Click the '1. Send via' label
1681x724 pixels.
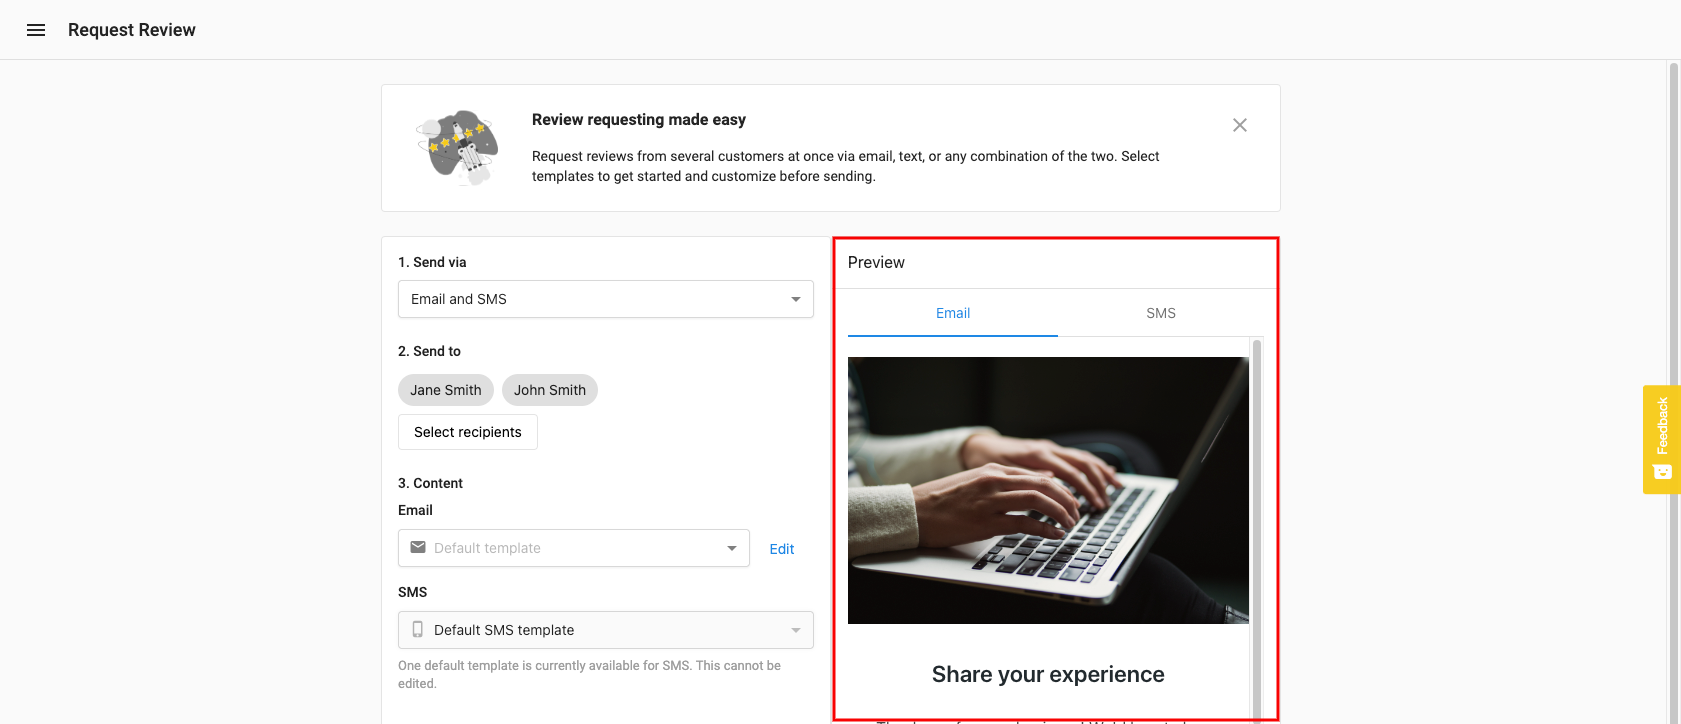(432, 262)
